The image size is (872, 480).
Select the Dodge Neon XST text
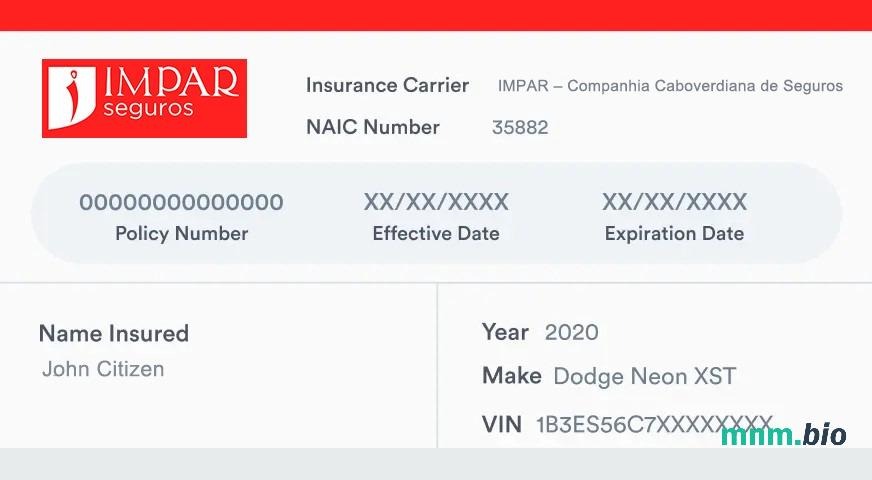pos(644,377)
